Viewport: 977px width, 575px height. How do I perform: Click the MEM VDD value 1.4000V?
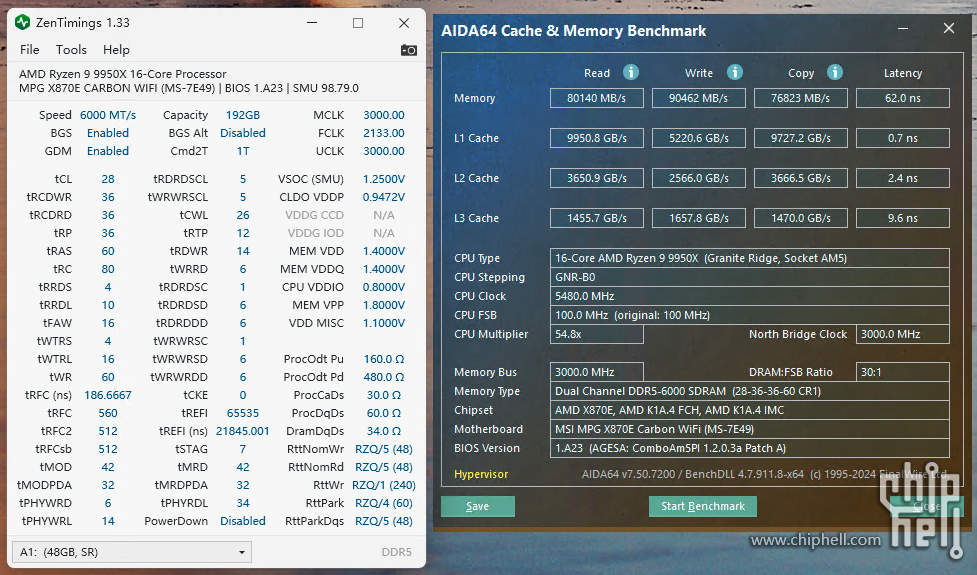[x=384, y=251]
